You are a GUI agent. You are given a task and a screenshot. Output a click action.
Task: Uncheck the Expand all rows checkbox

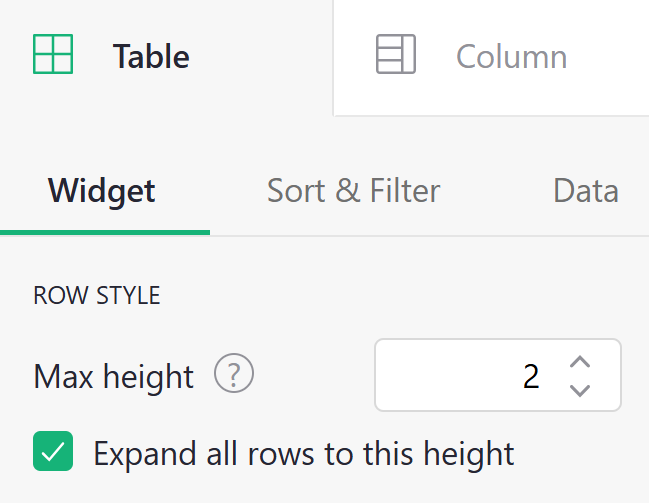click(x=53, y=452)
